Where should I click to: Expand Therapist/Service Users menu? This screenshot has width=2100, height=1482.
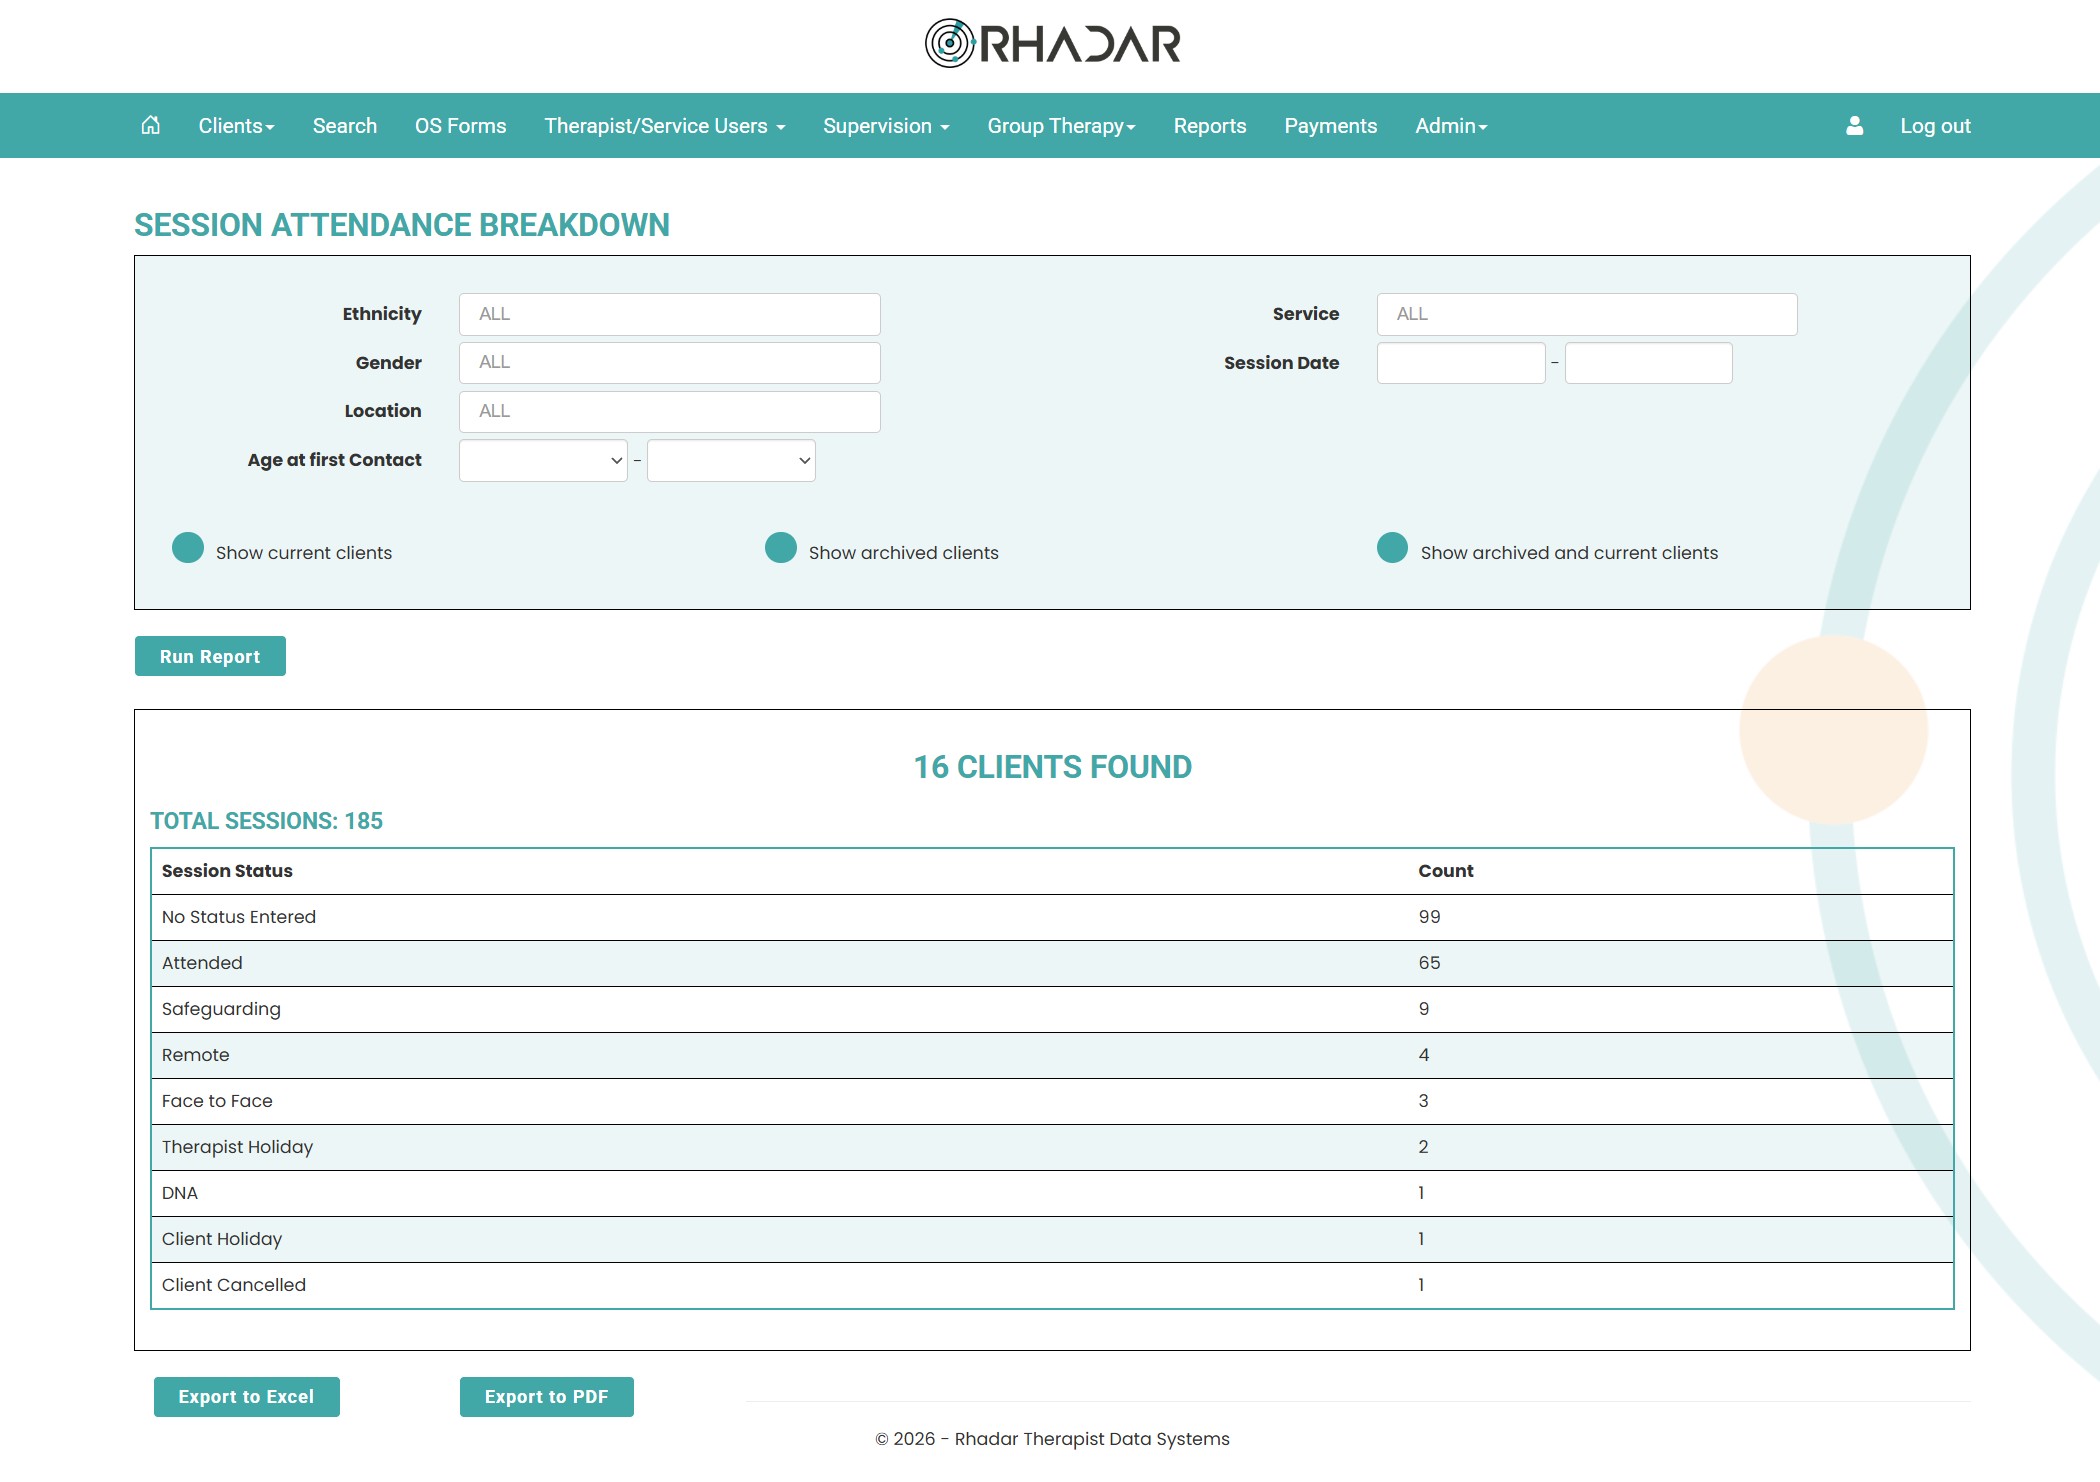(665, 126)
